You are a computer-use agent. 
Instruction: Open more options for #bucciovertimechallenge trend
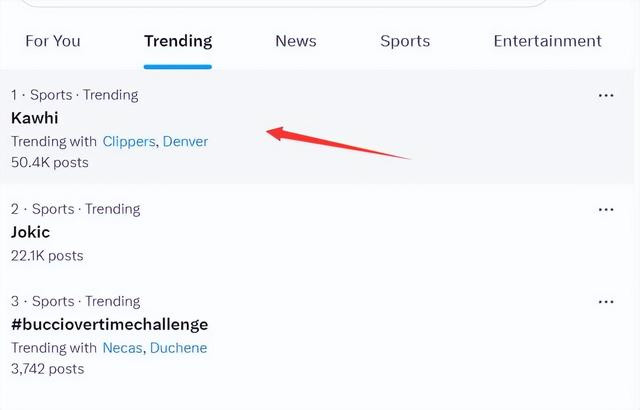pyautogui.click(x=606, y=302)
